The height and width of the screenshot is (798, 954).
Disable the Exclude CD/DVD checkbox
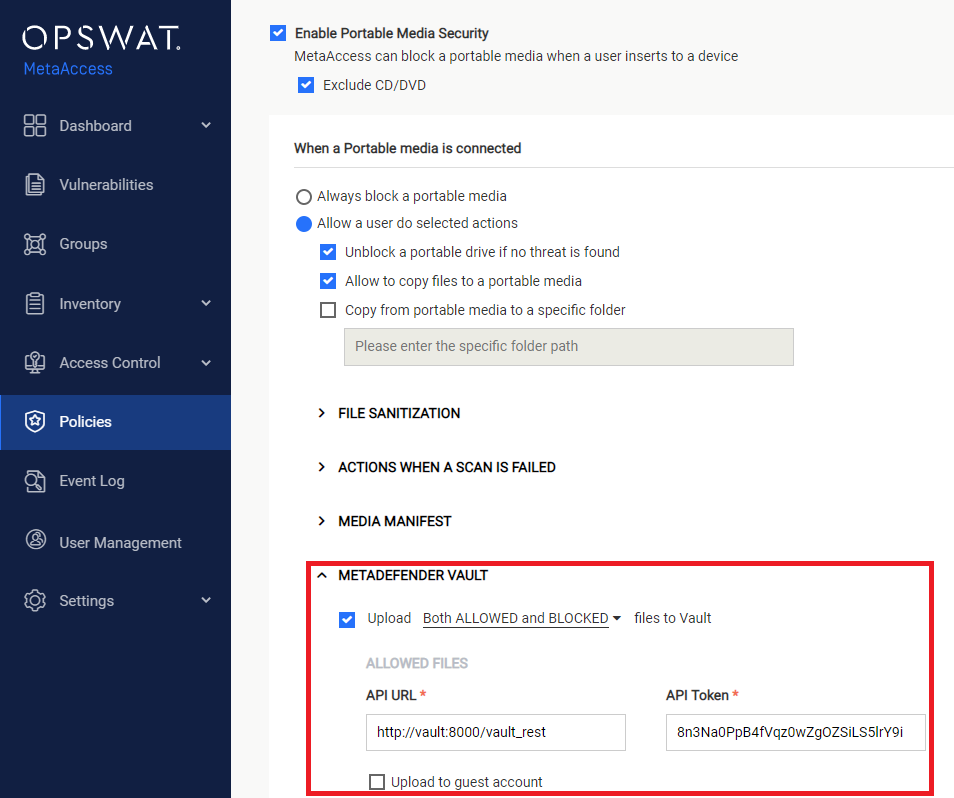click(x=306, y=85)
